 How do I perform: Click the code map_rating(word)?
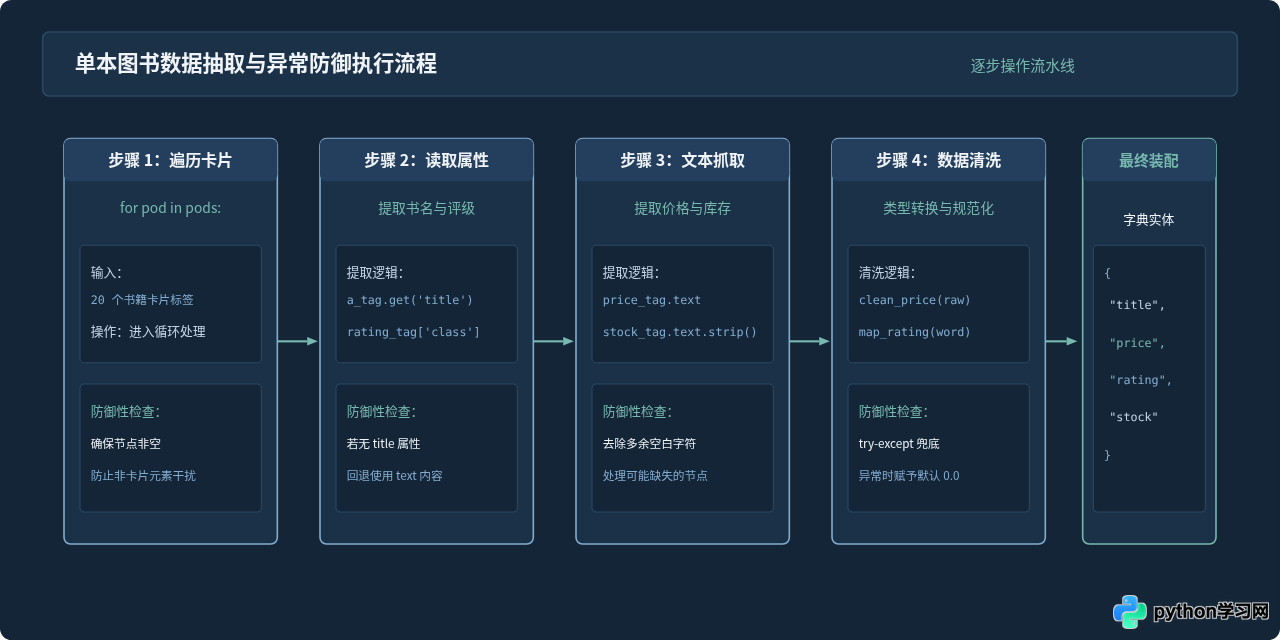click(915, 331)
